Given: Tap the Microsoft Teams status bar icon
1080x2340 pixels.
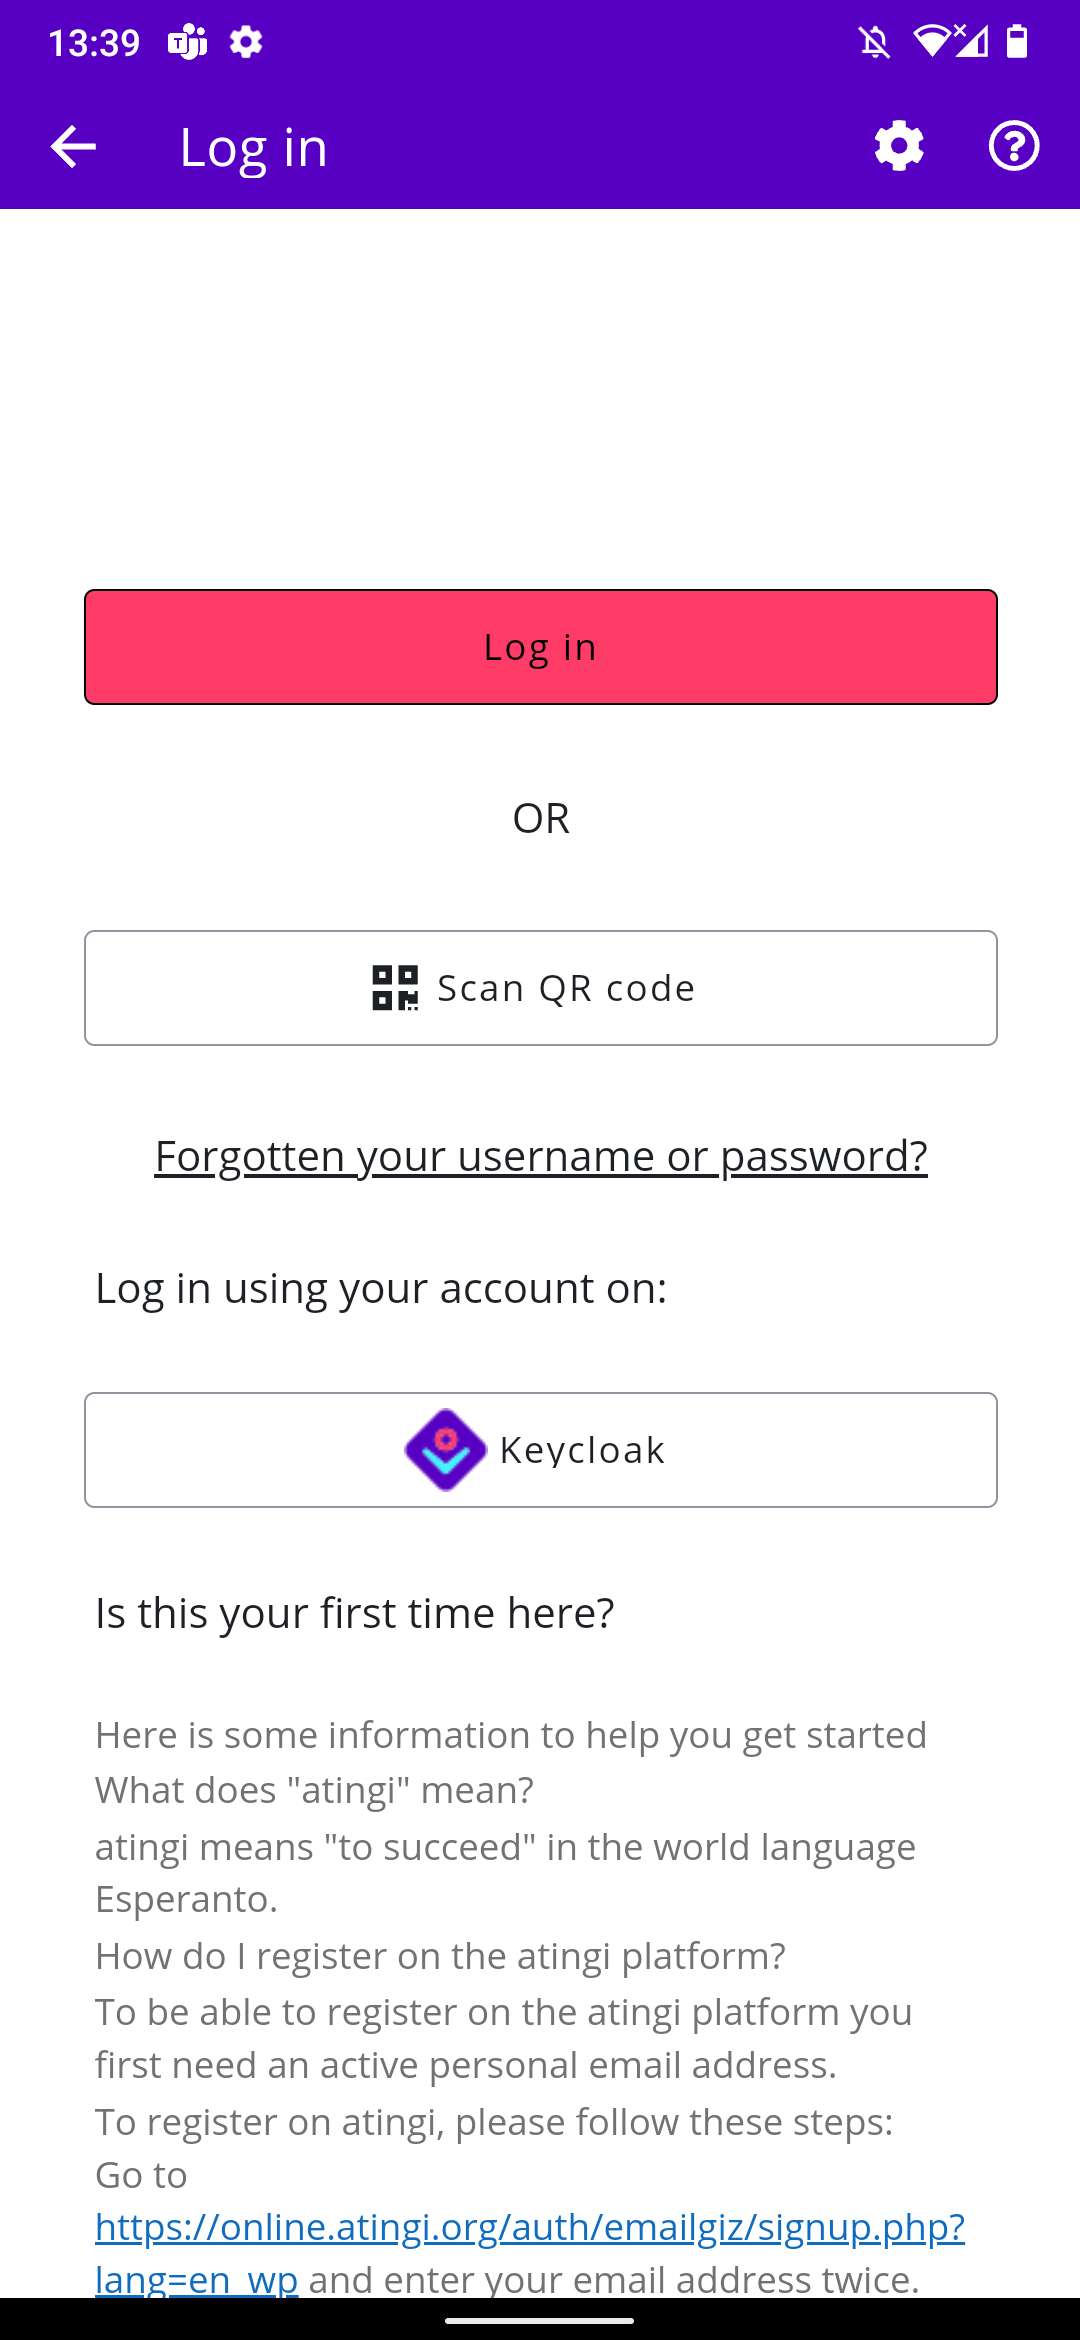Looking at the screenshot, I should point(187,43).
